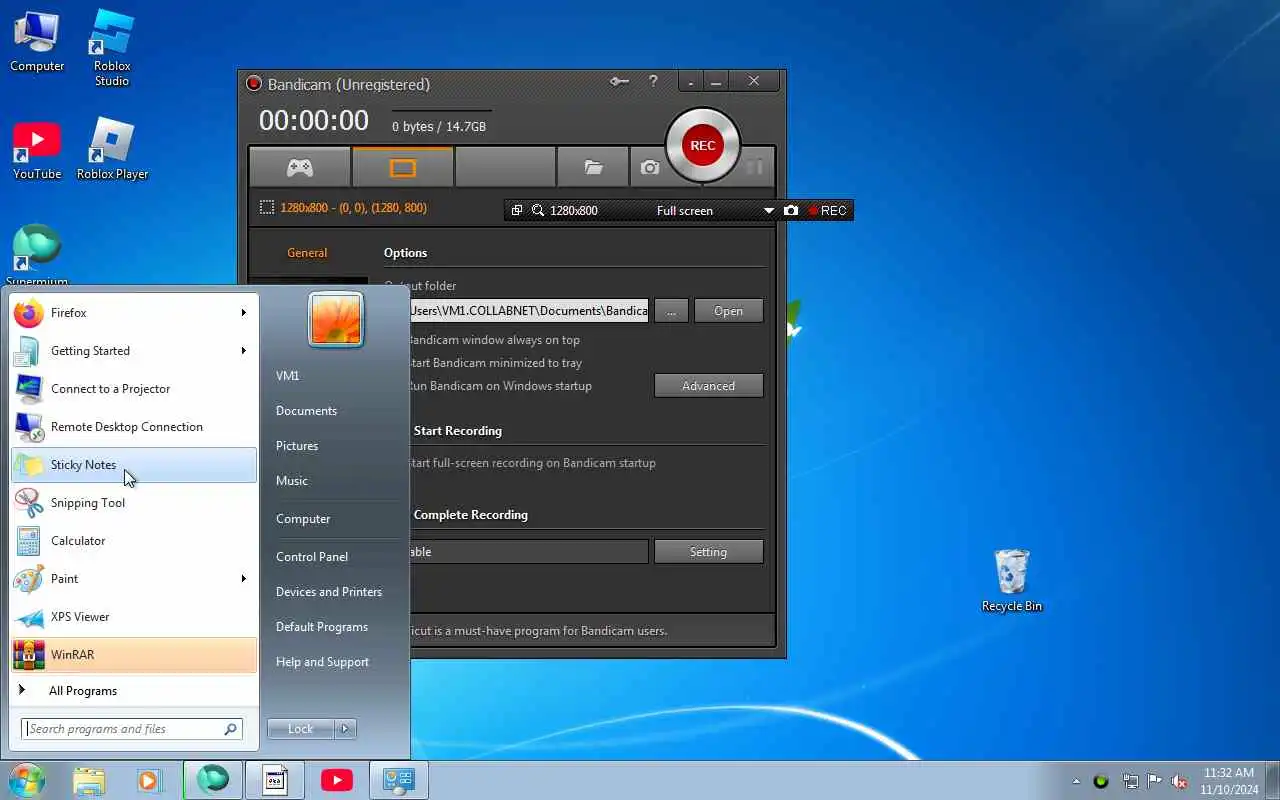Click the dashed selection area icon
Image resolution: width=1280 pixels, height=800 pixels.
coord(267,207)
